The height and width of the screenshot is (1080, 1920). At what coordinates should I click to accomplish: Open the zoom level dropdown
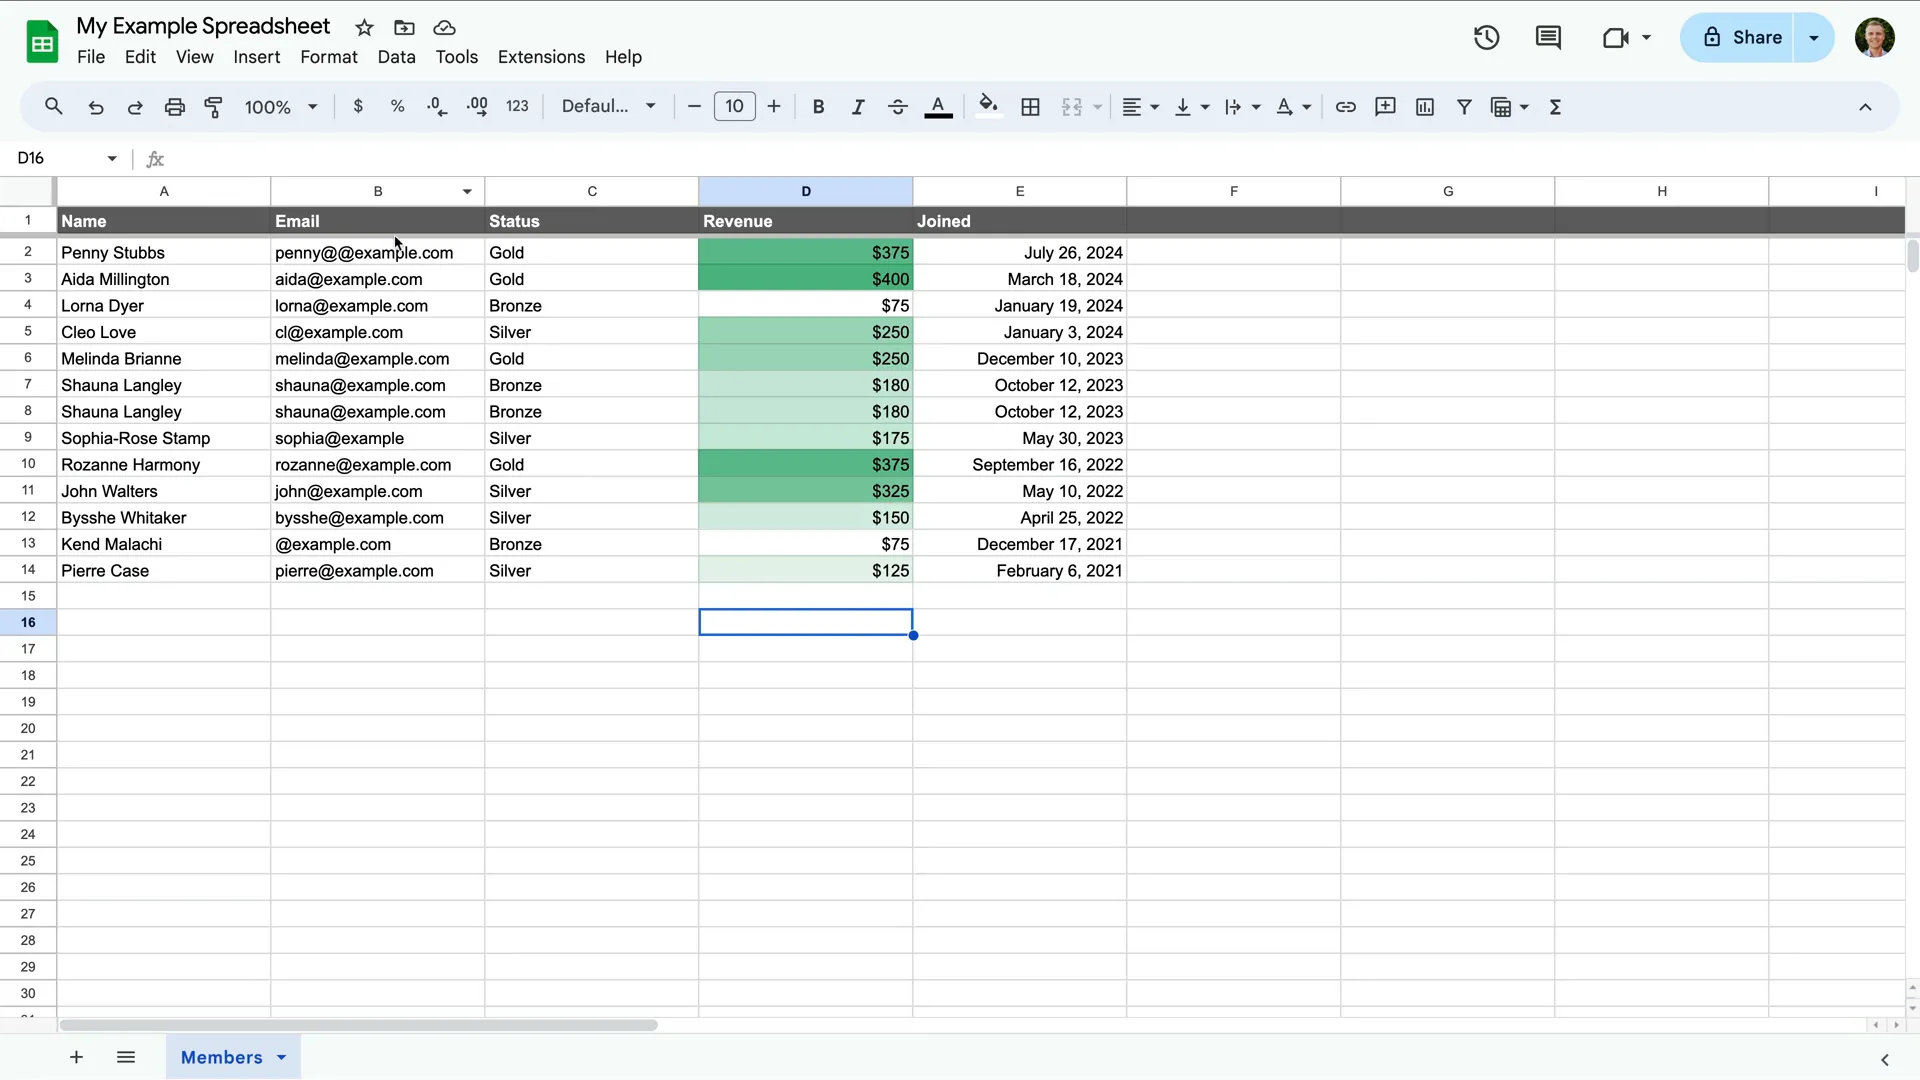(280, 106)
